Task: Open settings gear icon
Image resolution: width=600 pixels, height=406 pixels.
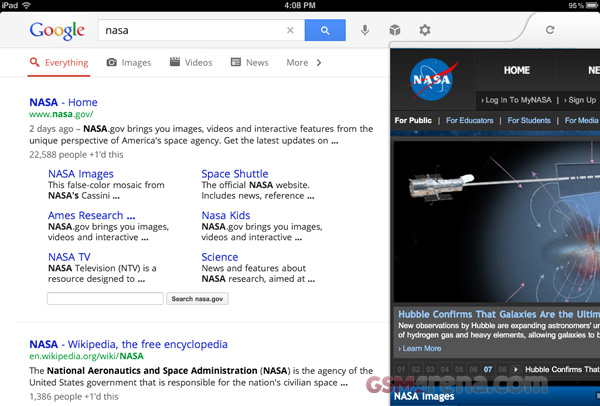Action: [425, 30]
